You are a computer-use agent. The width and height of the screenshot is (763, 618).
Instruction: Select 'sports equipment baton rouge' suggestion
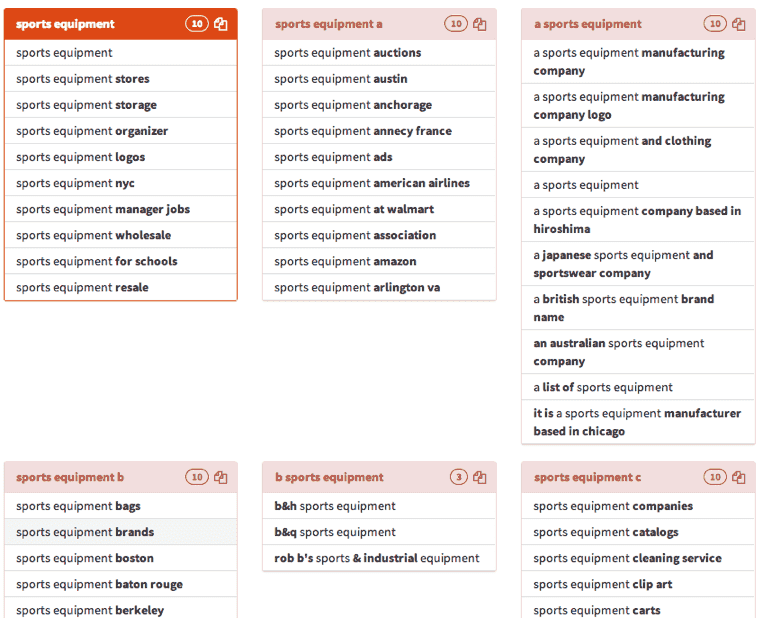pyautogui.click(x=121, y=584)
